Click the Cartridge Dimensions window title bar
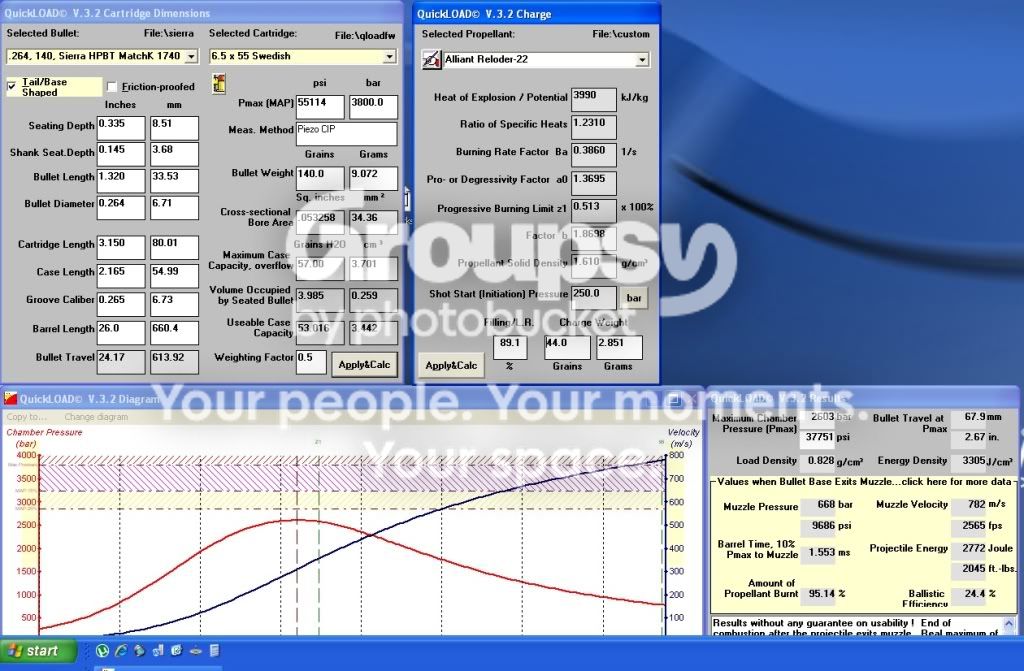Screen dimensions: 1024x671 [202, 13]
